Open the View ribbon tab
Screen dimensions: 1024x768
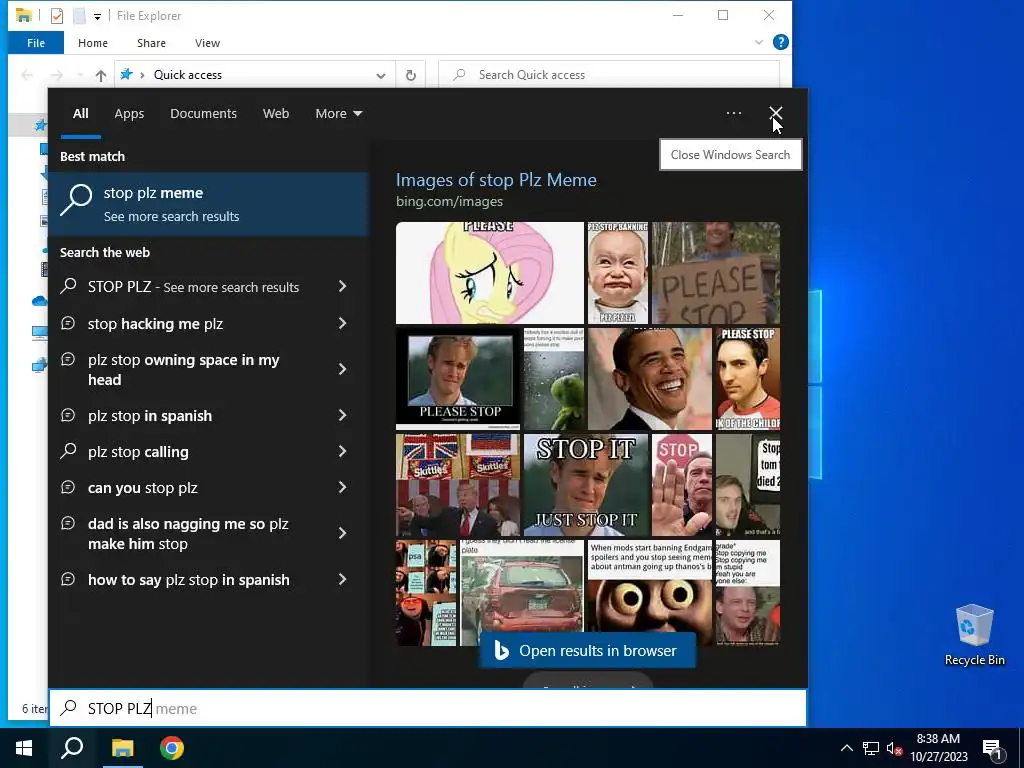[207, 43]
